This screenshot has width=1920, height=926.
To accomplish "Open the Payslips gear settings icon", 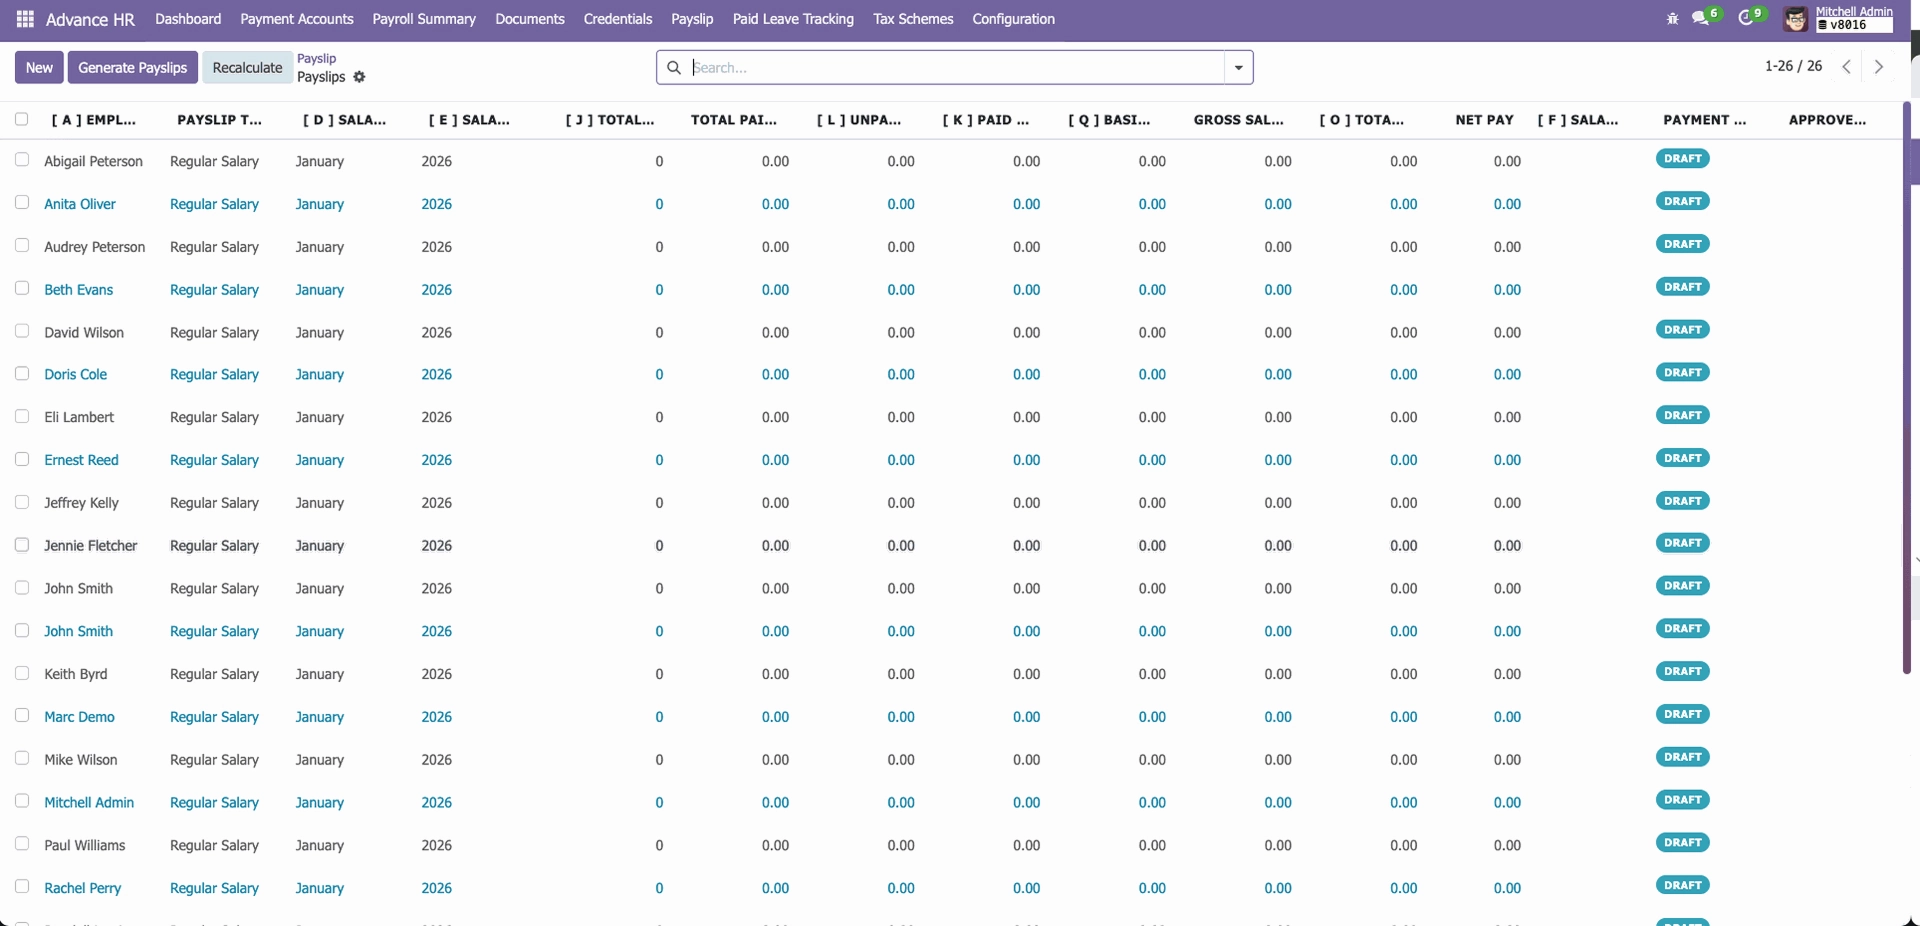I will pyautogui.click(x=360, y=77).
